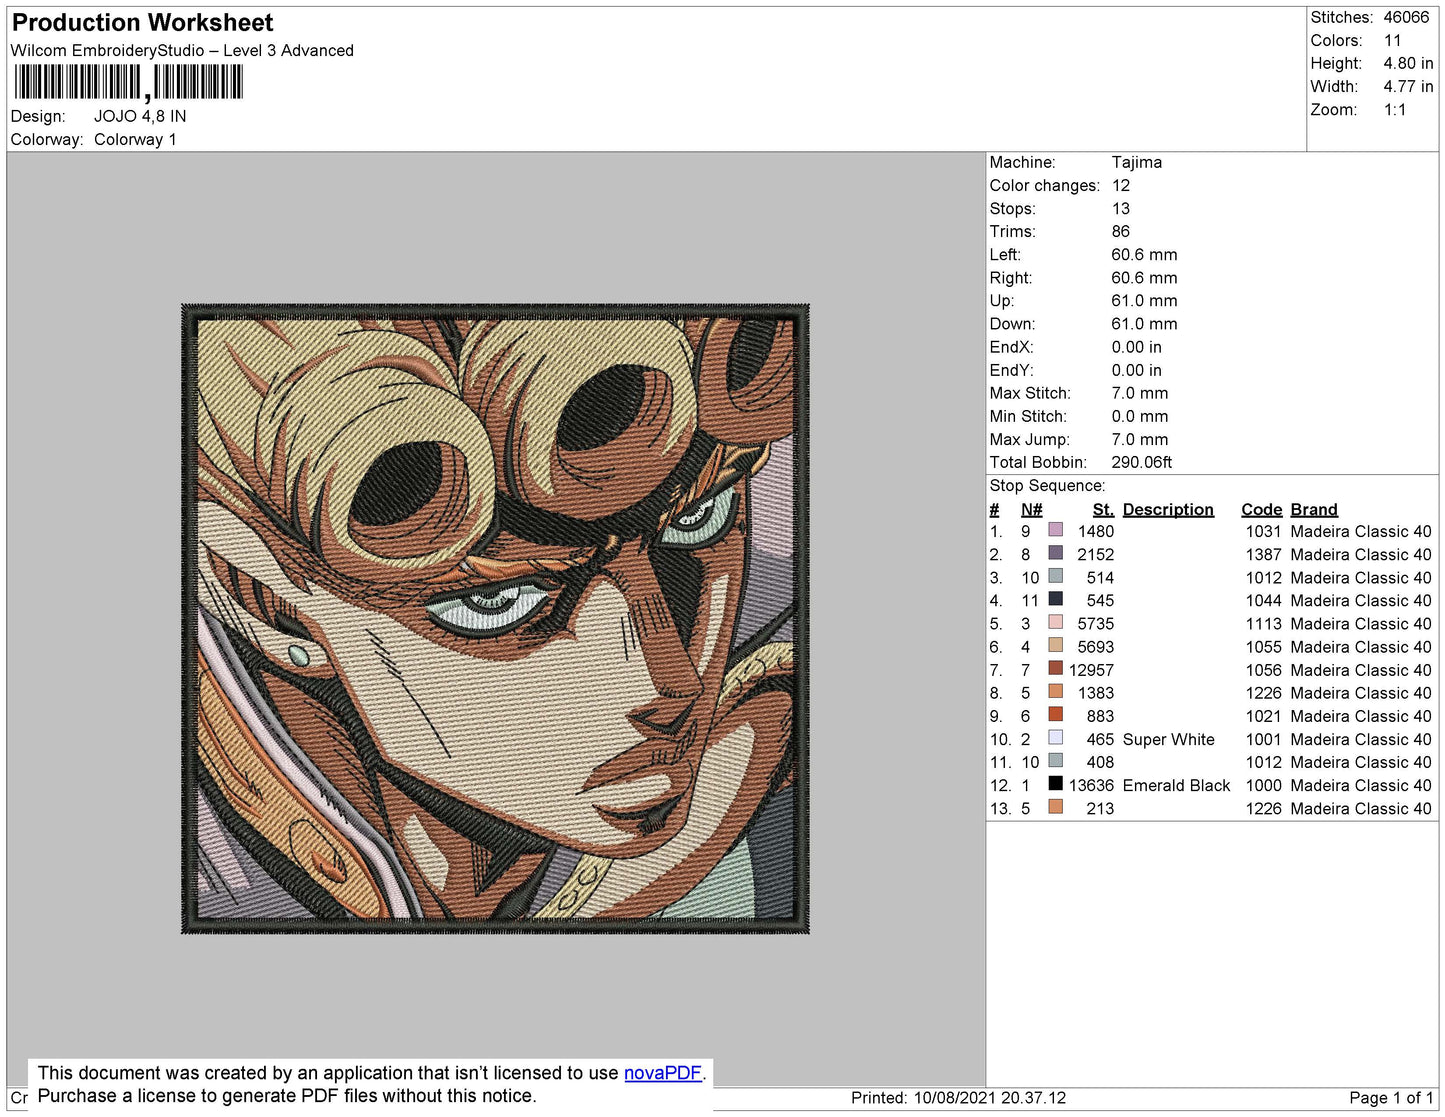Click the printed date '10/08/2021 20.37.12'
Screen dimensions: 1445x1117
click(990, 1097)
